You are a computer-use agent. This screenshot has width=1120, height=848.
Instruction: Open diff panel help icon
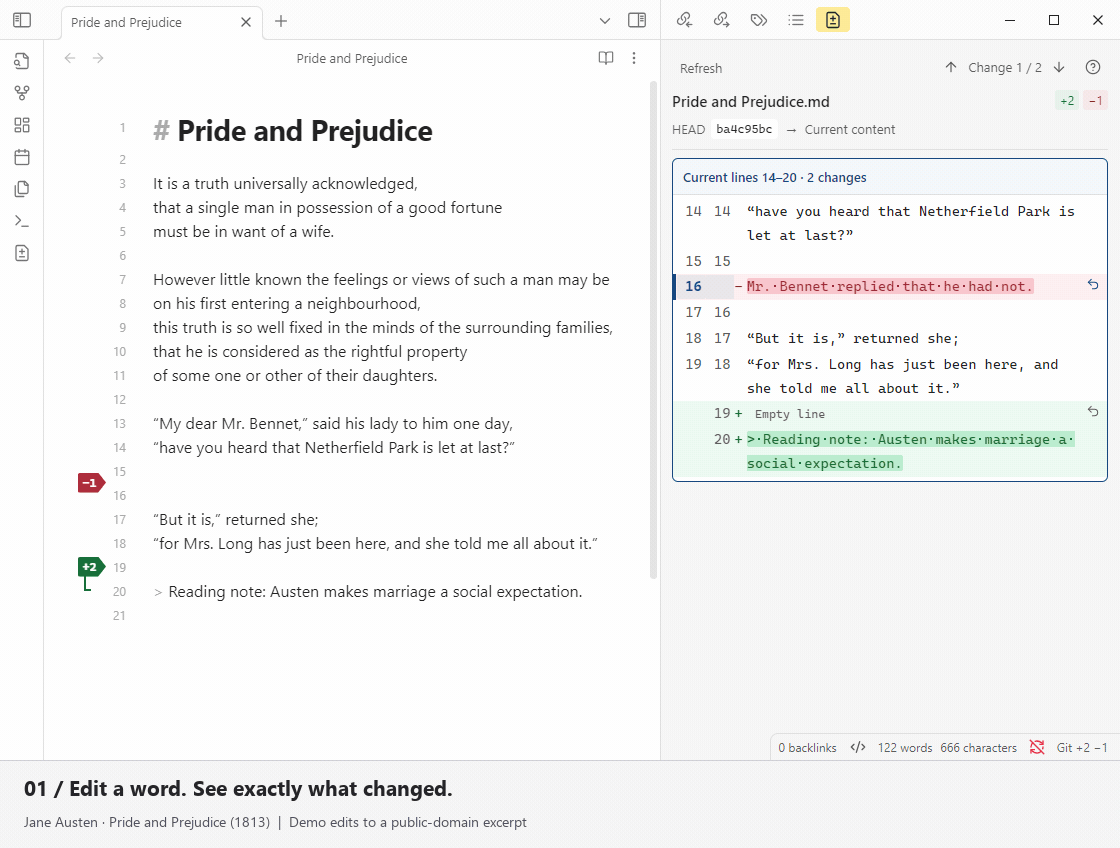pos(1093,67)
